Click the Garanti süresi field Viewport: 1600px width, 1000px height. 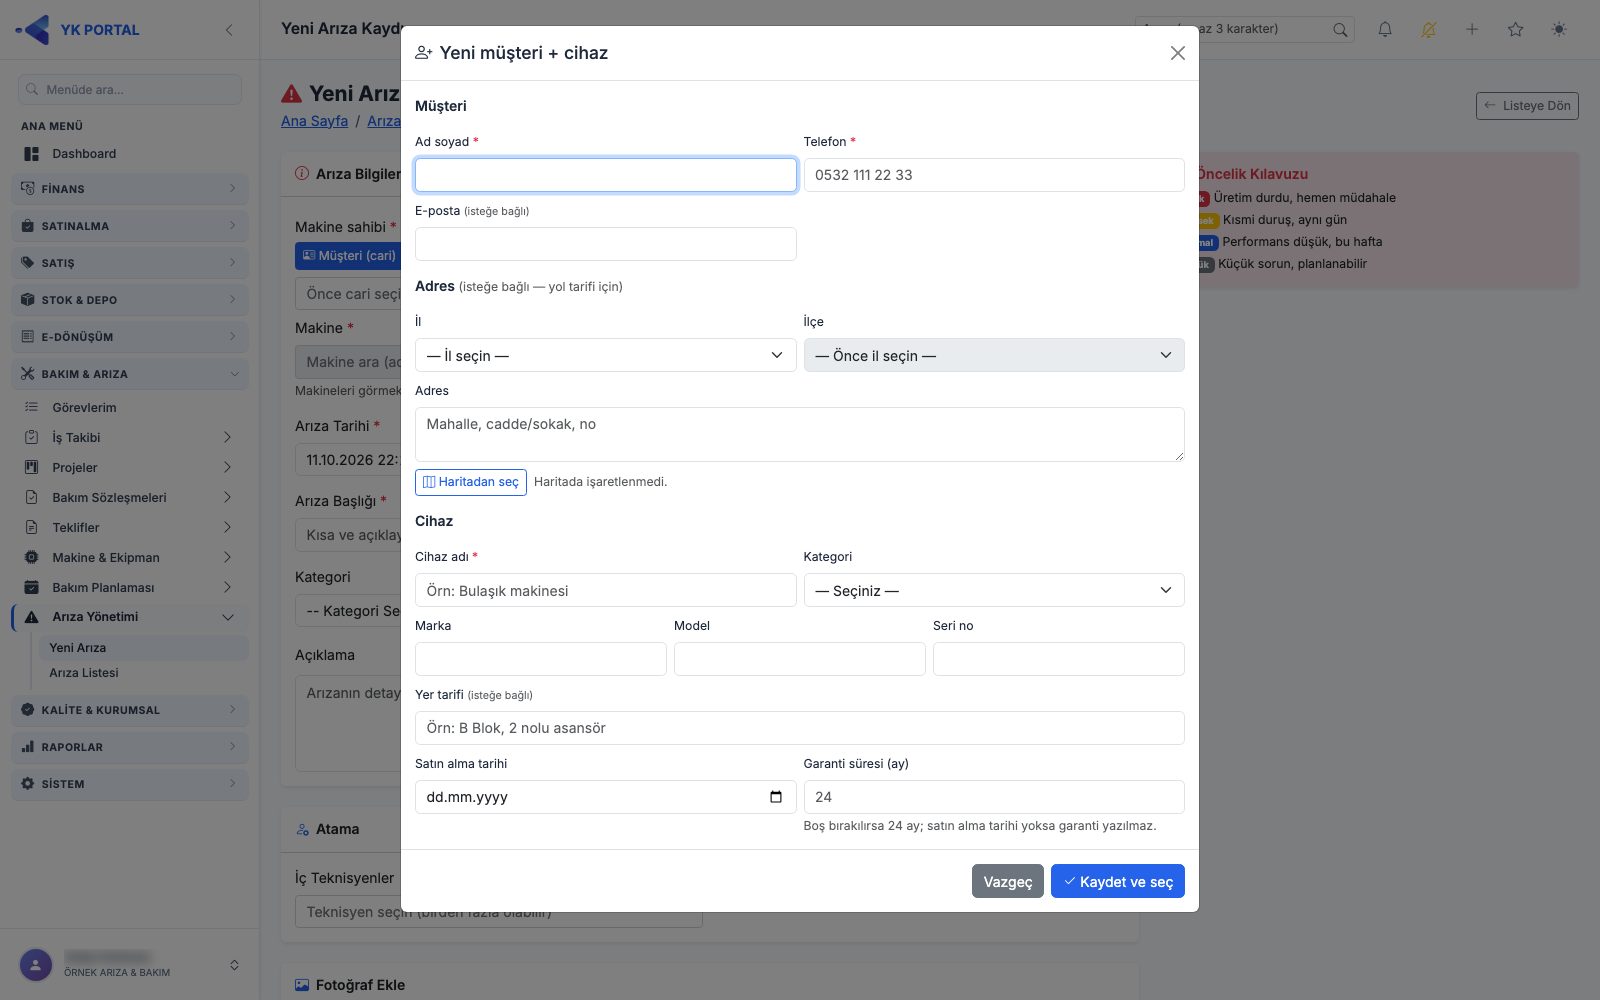[994, 797]
